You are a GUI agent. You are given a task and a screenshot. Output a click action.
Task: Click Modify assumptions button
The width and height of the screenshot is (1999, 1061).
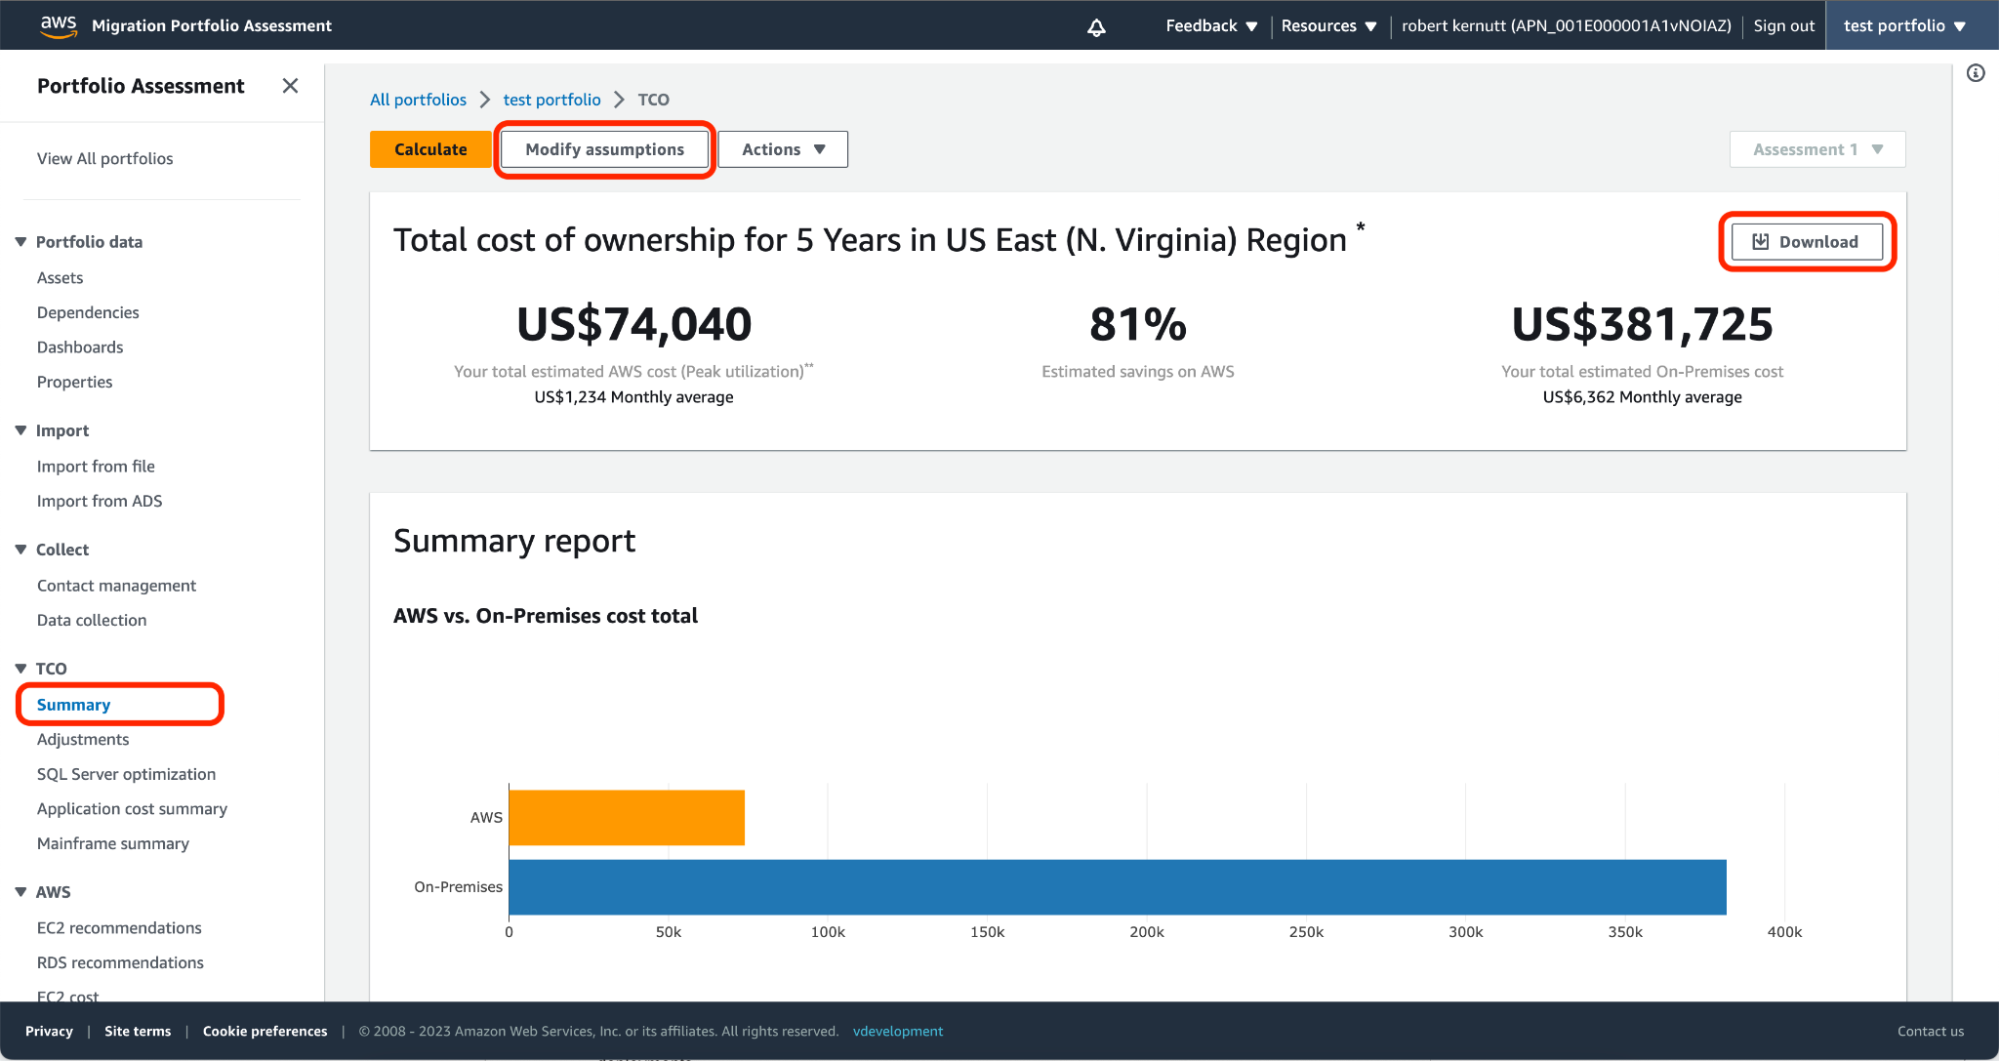605,149
